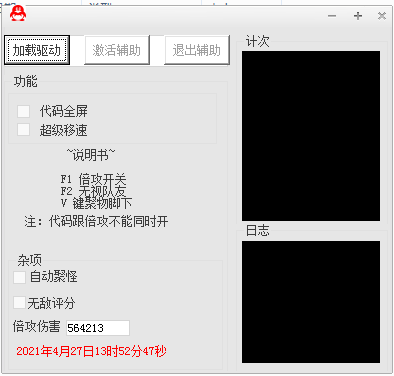Check the 自动聚怪 option

coord(19,277)
